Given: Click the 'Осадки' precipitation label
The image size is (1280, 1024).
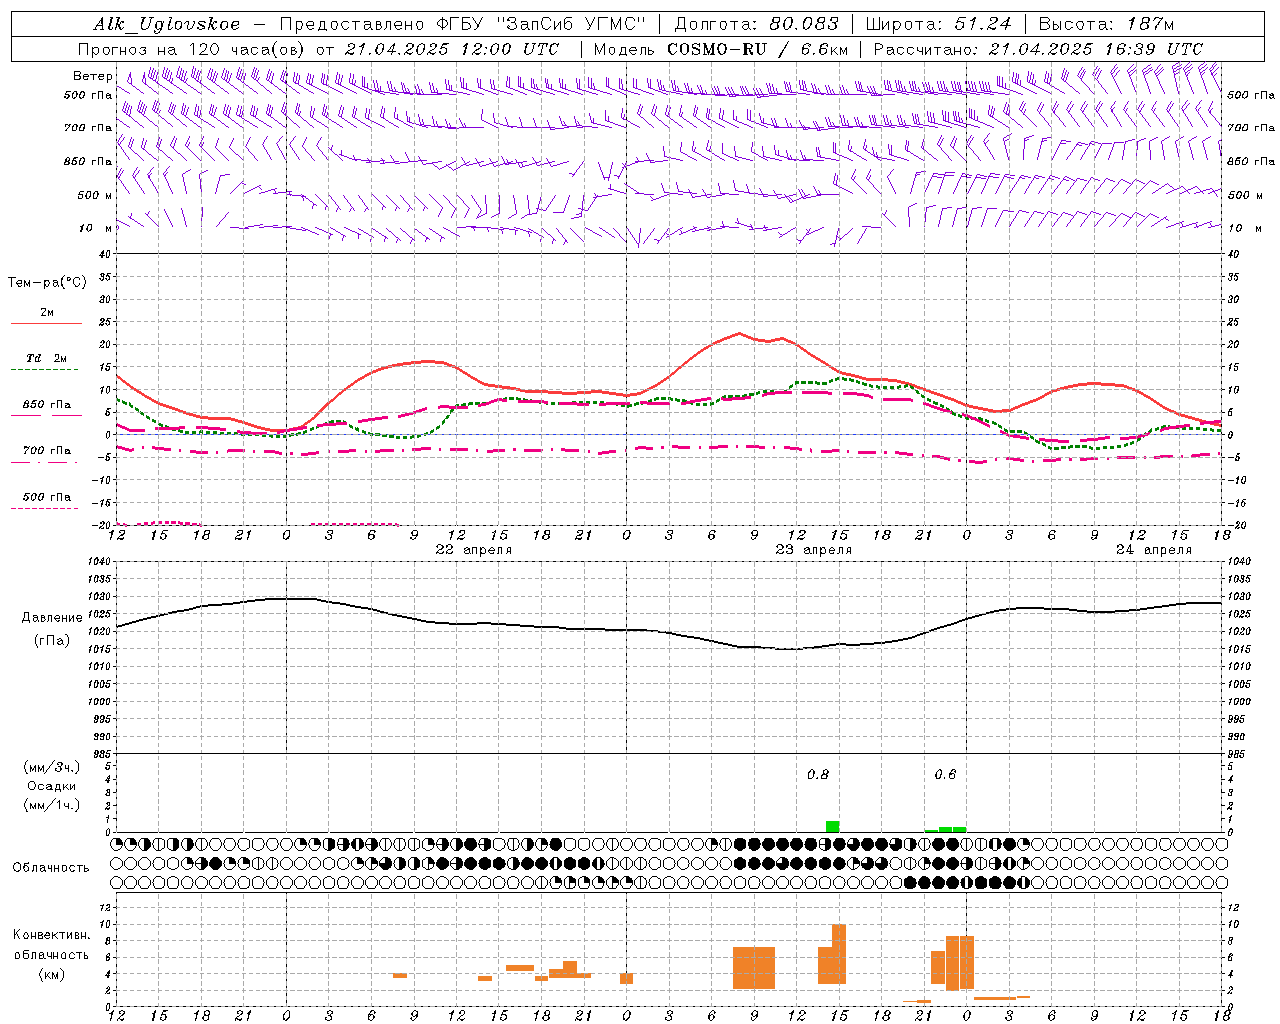Looking at the screenshot, I should pyautogui.click(x=52, y=786).
